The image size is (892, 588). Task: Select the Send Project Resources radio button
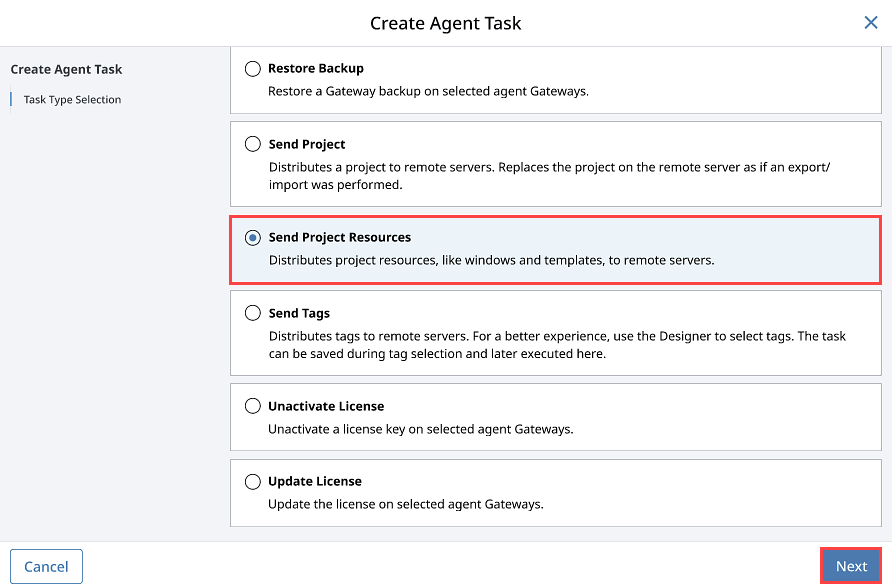(253, 237)
